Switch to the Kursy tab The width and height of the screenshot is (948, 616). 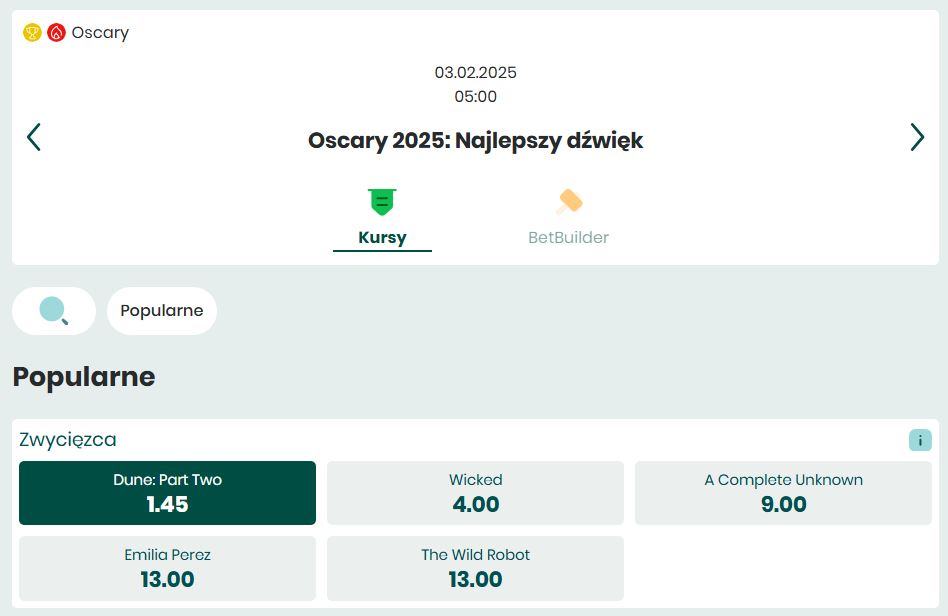point(382,237)
